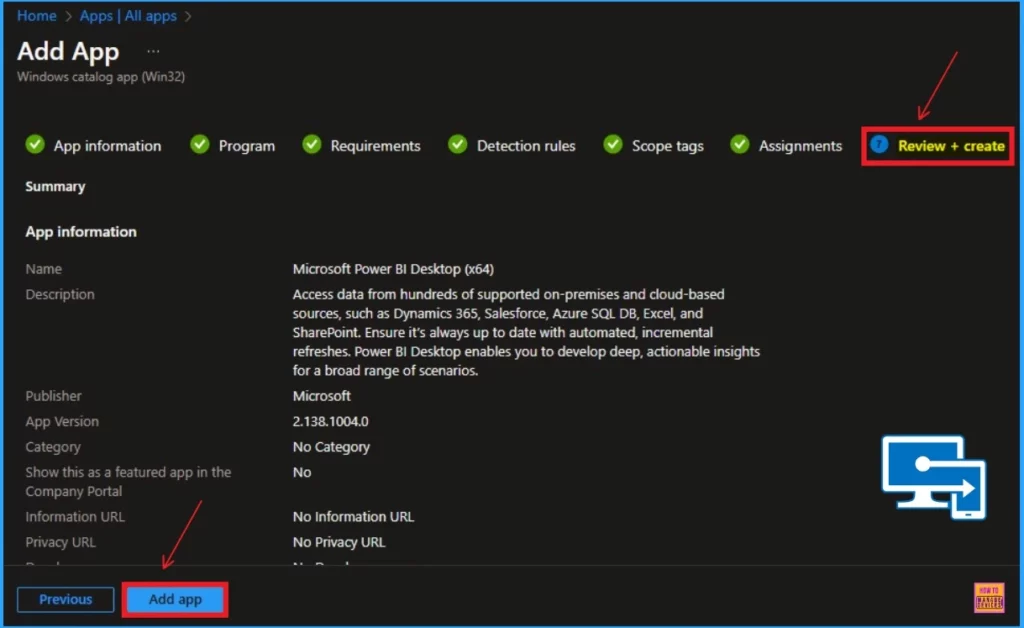
Task: Select the No Information URL value
Action: coord(353,517)
